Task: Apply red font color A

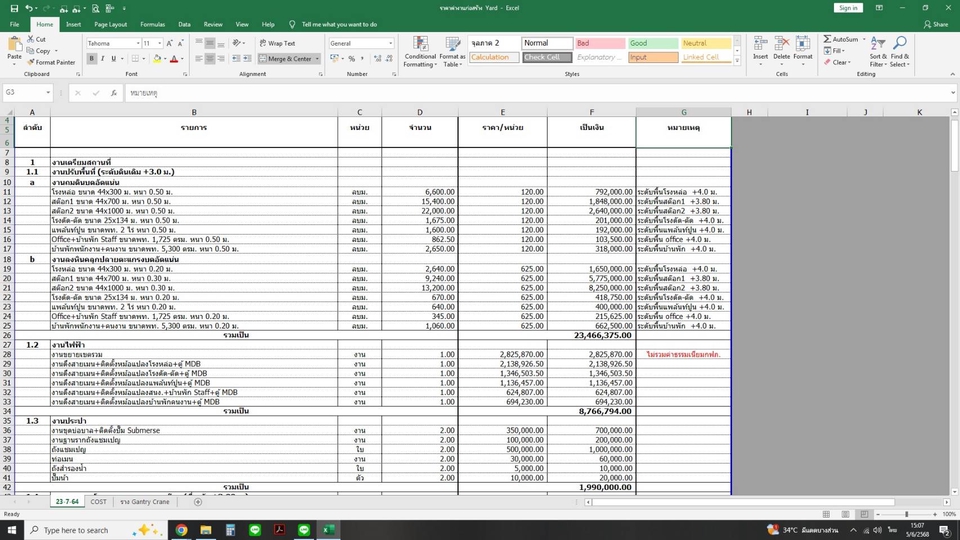Action: (x=174, y=59)
